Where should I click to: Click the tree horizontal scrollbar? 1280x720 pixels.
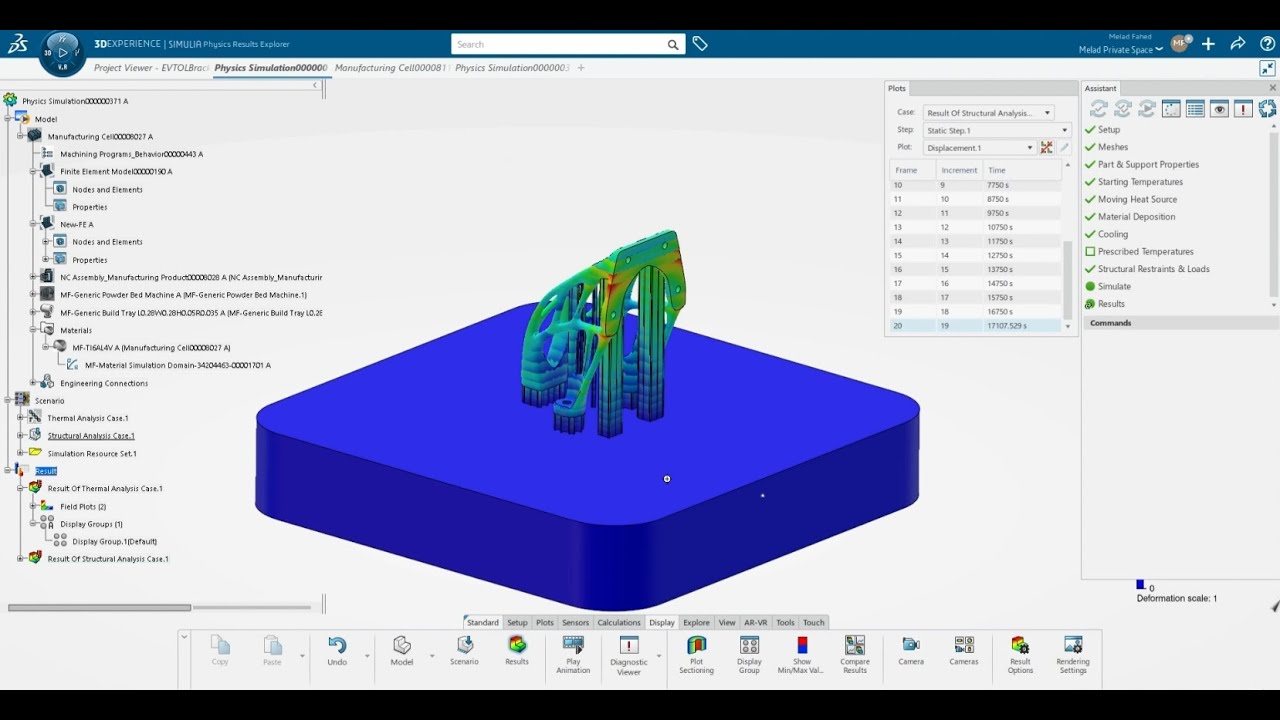100,607
